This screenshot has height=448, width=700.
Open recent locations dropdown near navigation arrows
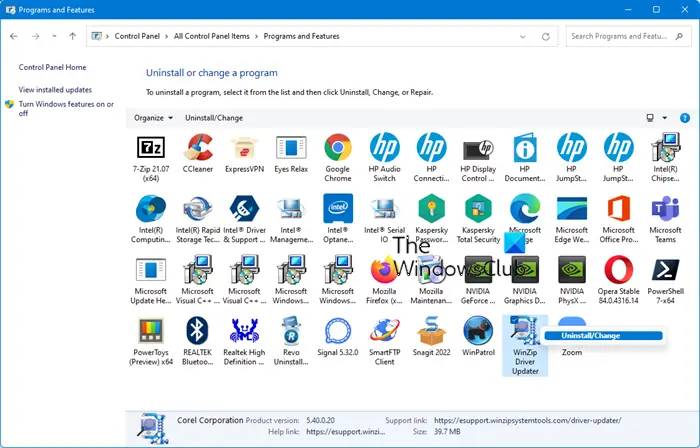54,36
